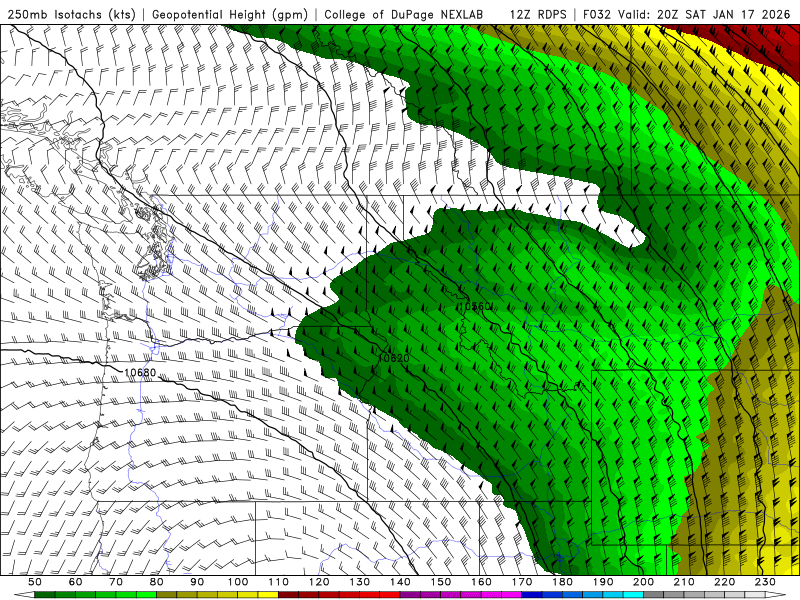Click the legend value 120
Image resolution: width=800 pixels, height=600 pixels.
click(x=319, y=582)
